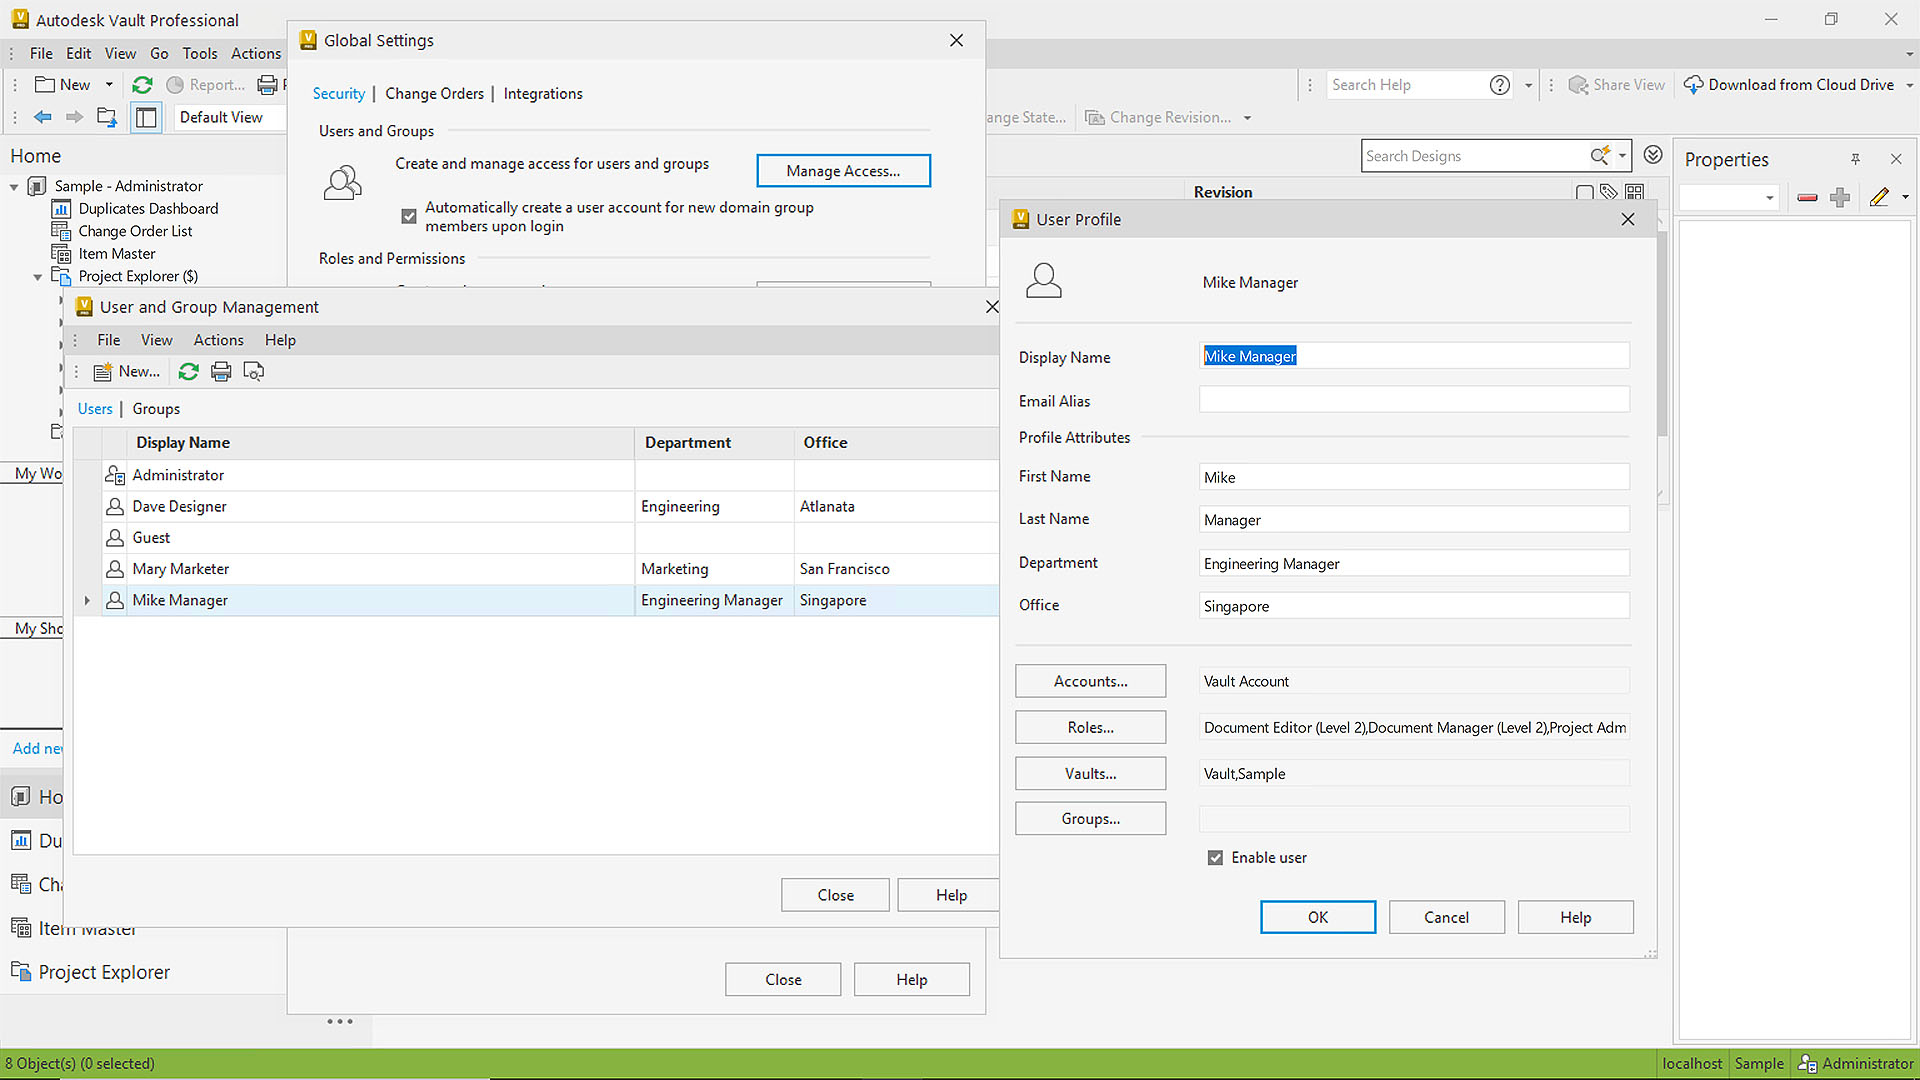Click the Search Help question mark icon
This screenshot has height=1080, width=1920.
1499,85
